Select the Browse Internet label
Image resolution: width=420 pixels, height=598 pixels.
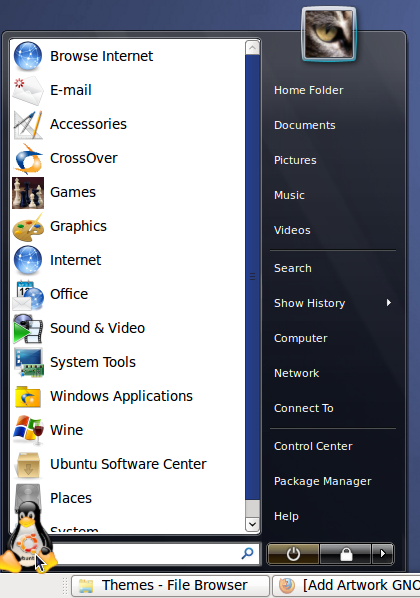pyautogui.click(x=101, y=56)
